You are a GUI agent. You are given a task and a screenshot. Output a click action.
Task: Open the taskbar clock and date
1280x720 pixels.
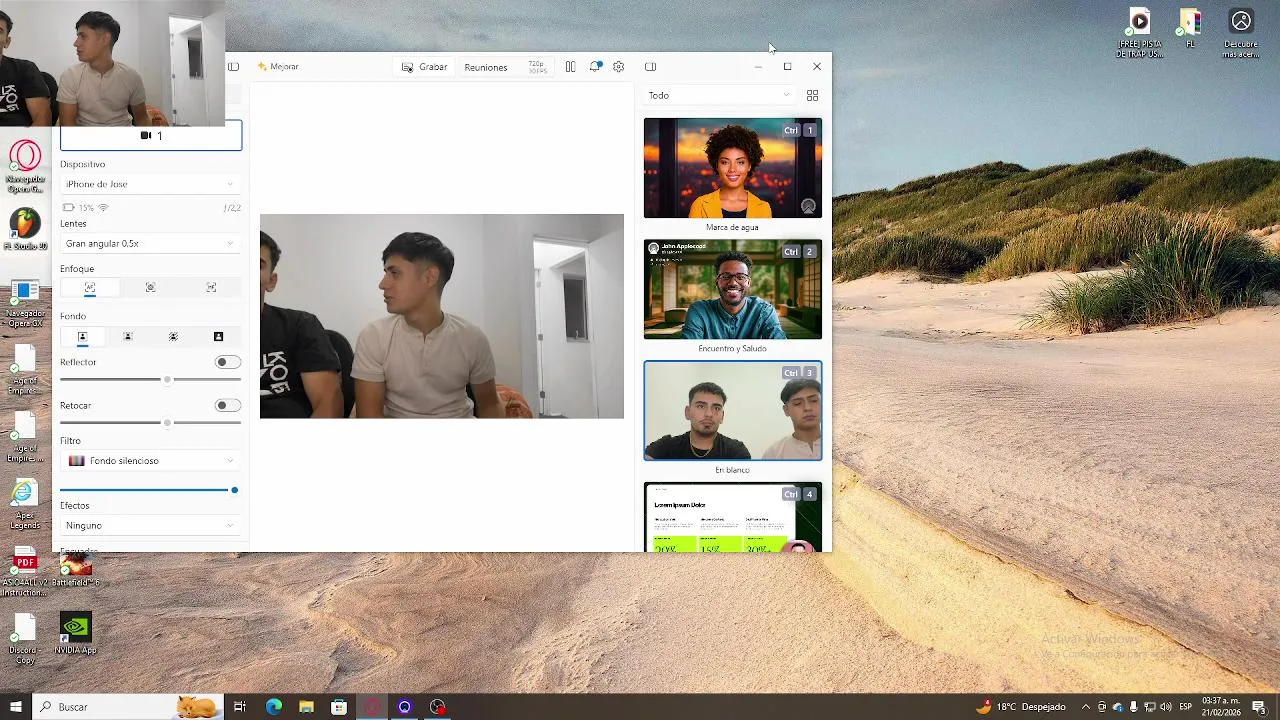tap(1221, 707)
